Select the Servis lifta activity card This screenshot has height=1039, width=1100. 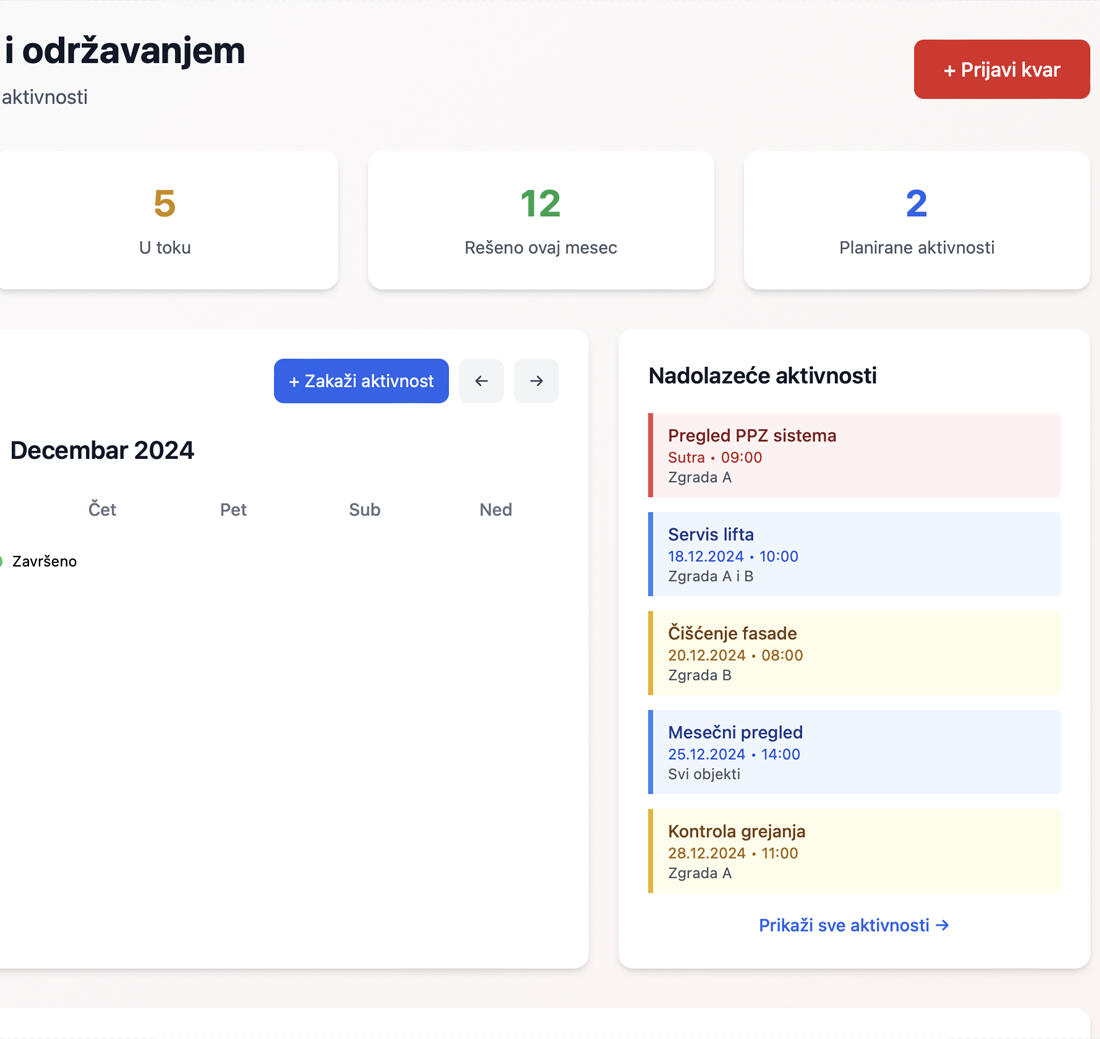(x=854, y=554)
